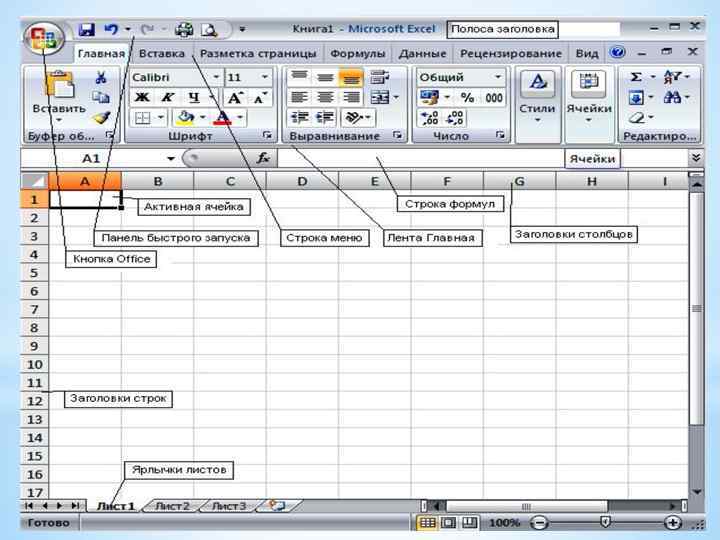Image resolution: width=720 pixels, height=540 pixels.
Task: Toggle wrap text in alignment group
Action: tap(379, 77)
